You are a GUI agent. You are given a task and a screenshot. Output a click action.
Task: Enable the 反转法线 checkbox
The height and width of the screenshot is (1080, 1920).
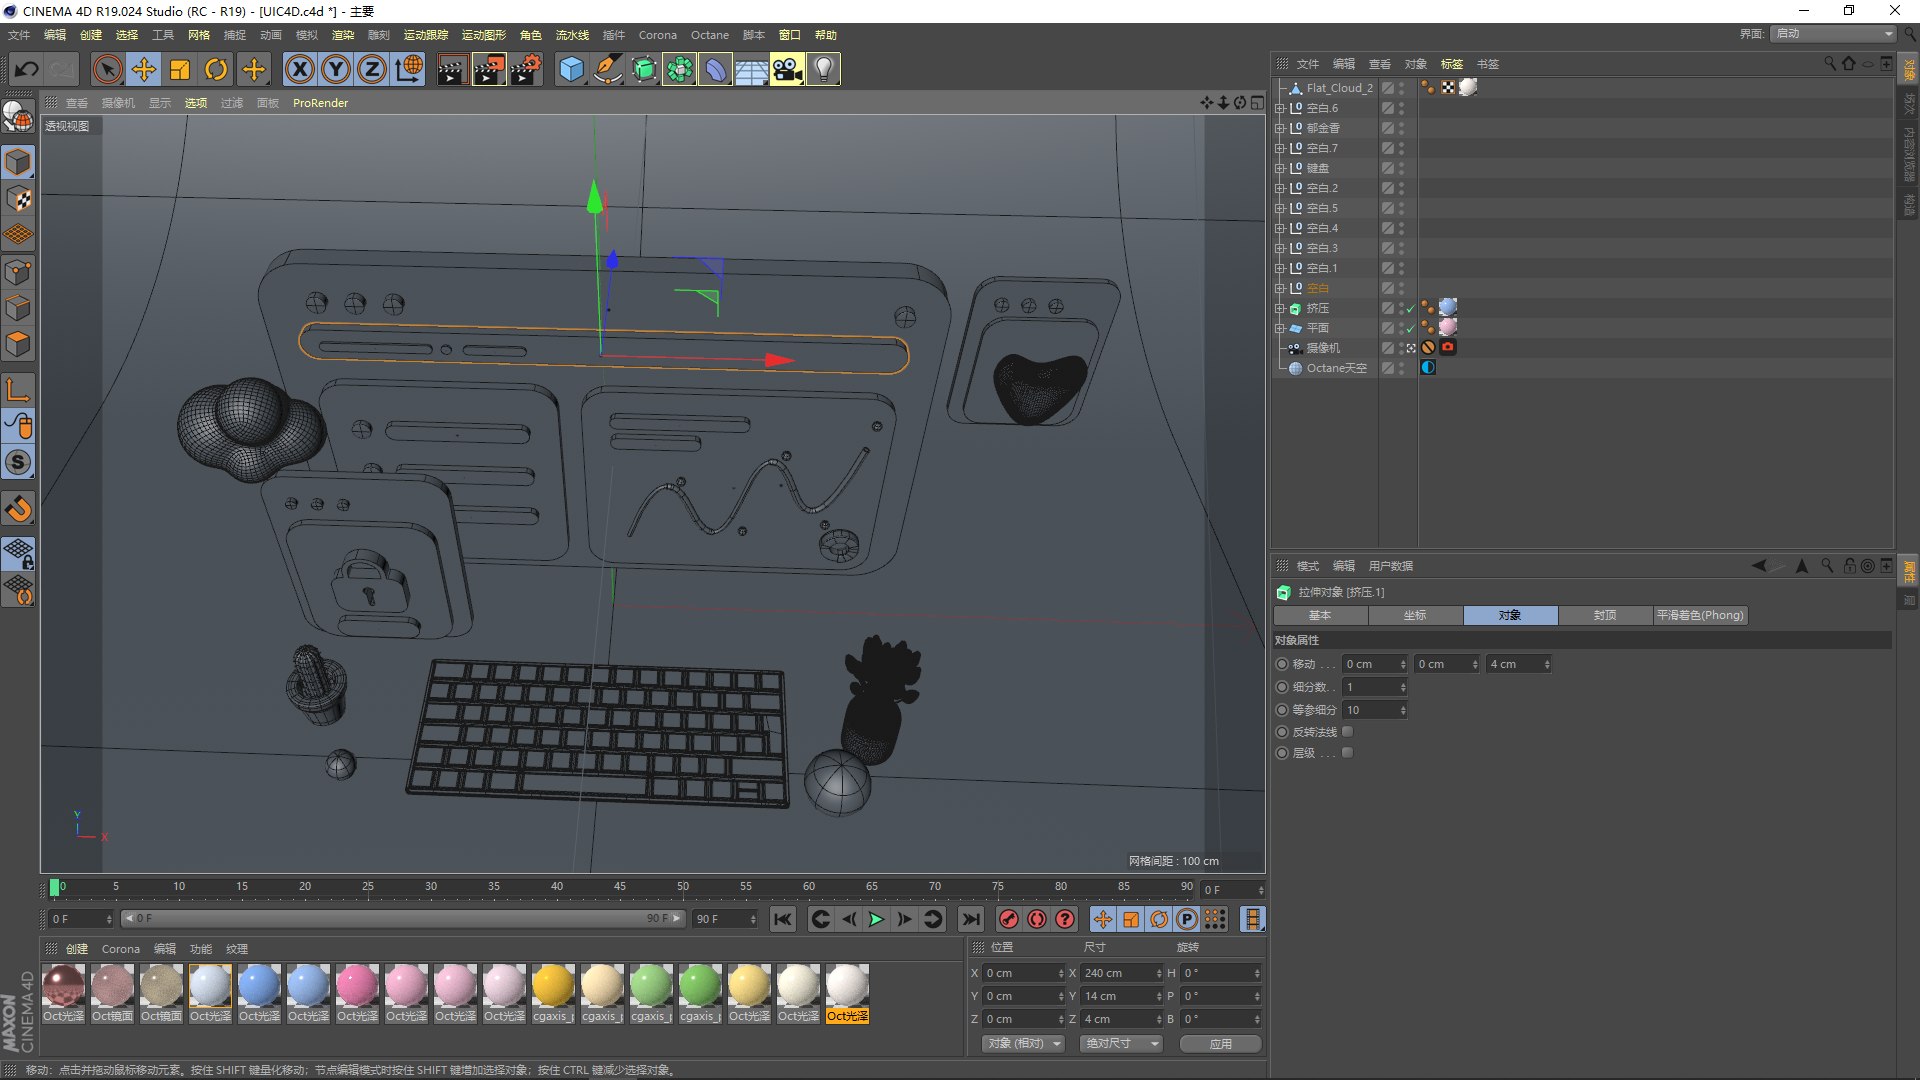(x=1347, y=732)
